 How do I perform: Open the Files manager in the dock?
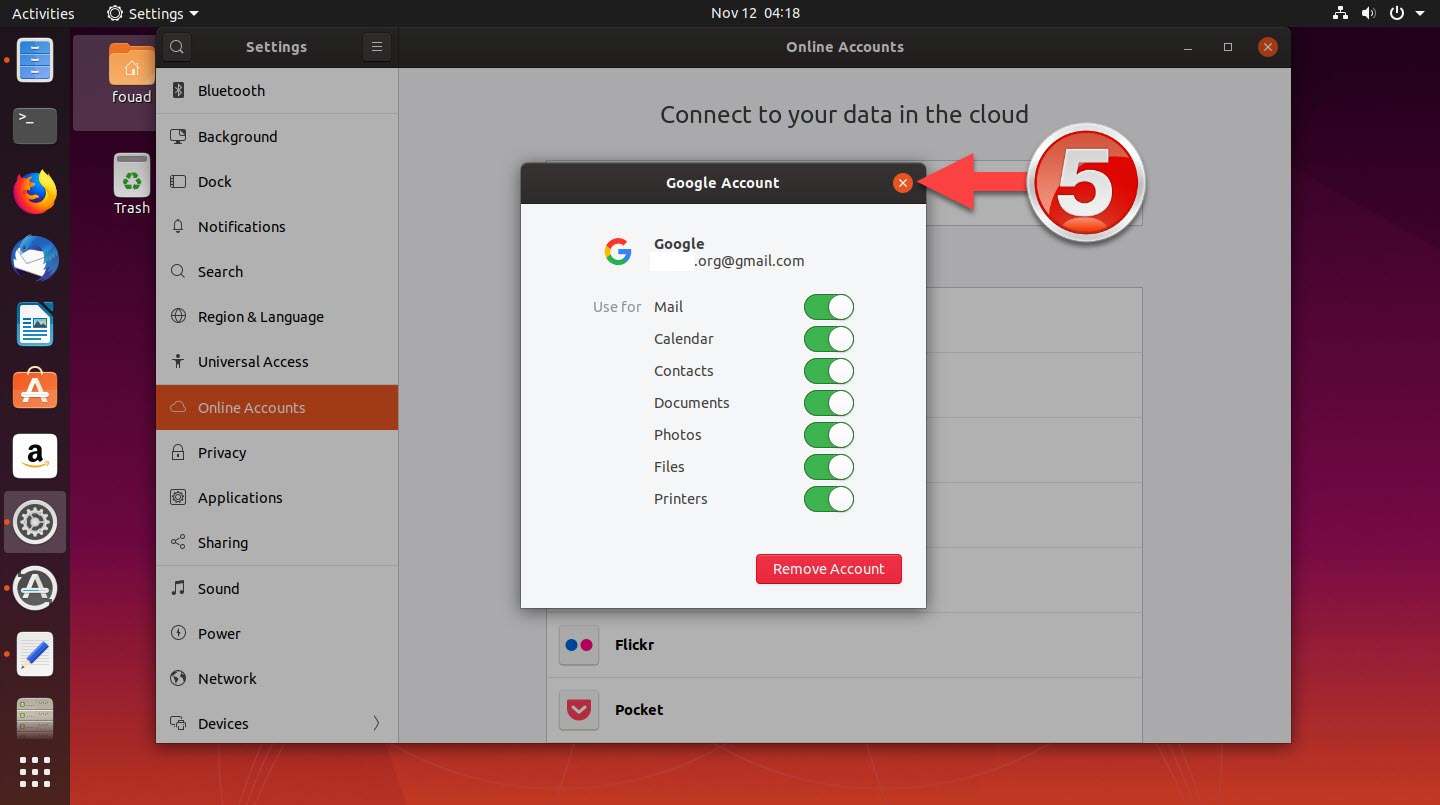point(35,60)
